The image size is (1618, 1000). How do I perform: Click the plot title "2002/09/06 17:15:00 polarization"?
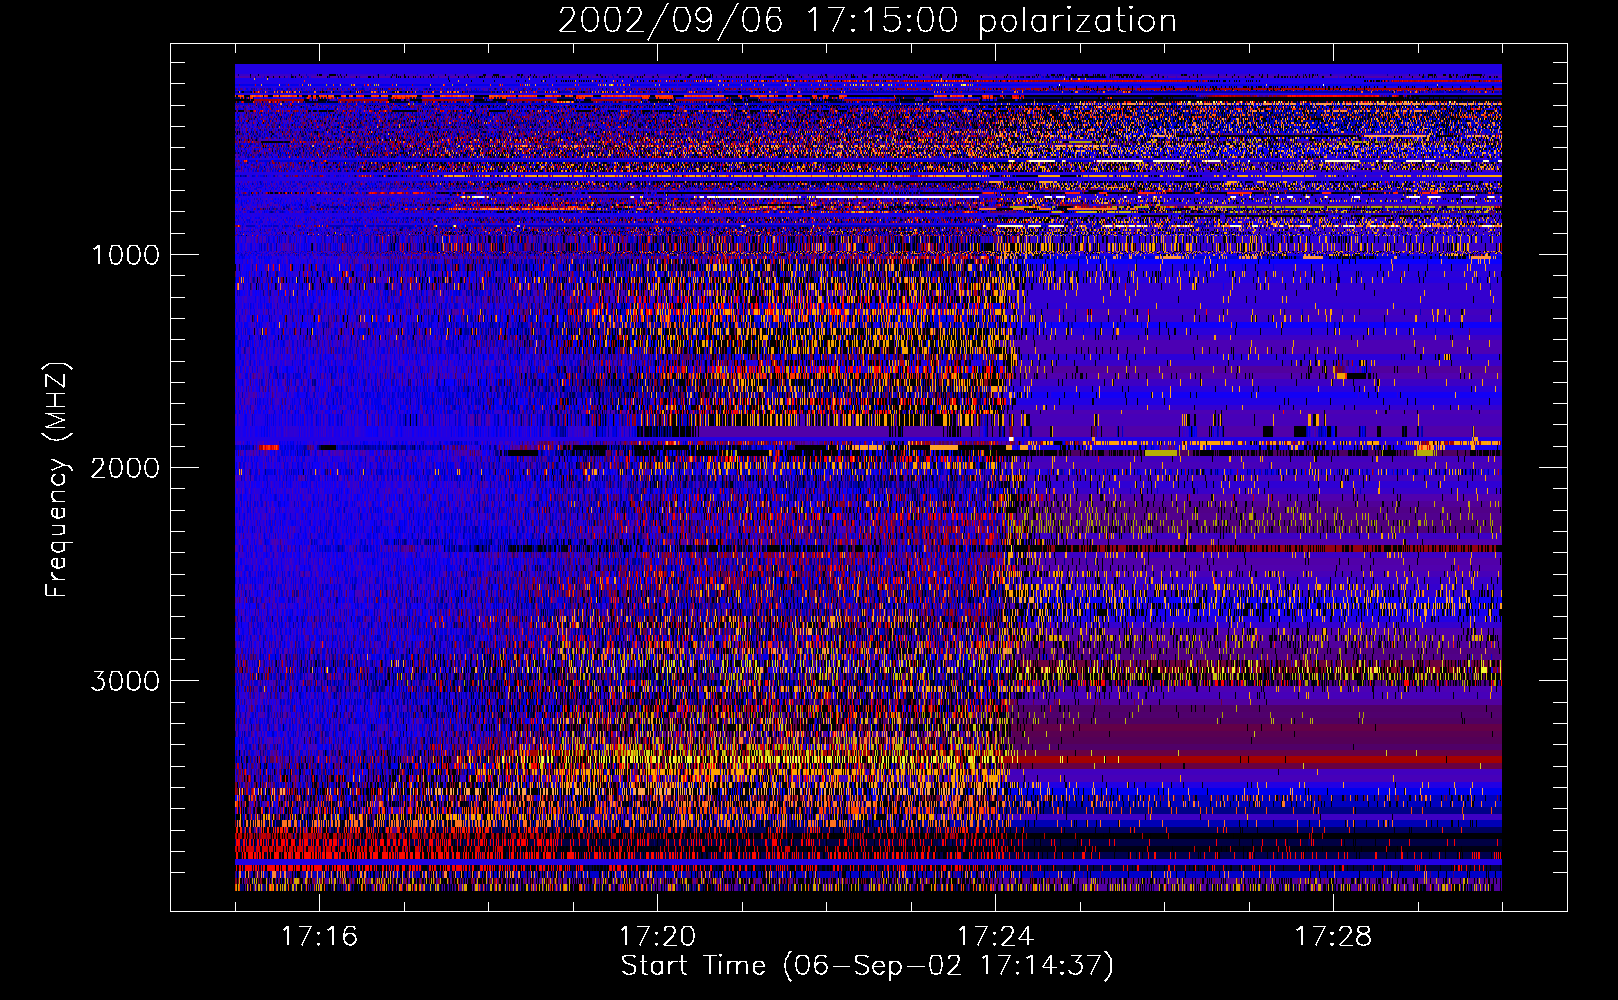pyautogui.click(x=867, y=20)
